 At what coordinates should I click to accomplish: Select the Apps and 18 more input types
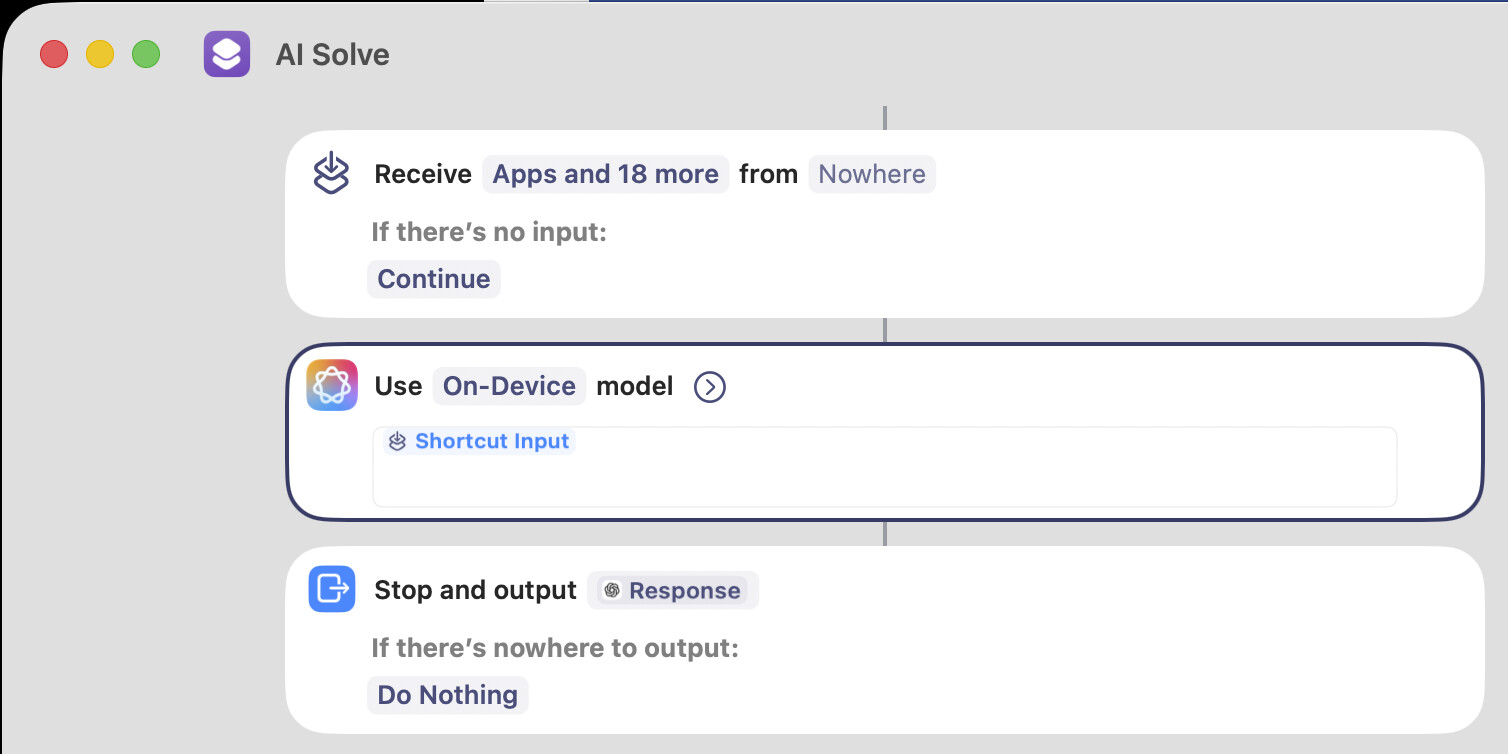click(605, 174)
